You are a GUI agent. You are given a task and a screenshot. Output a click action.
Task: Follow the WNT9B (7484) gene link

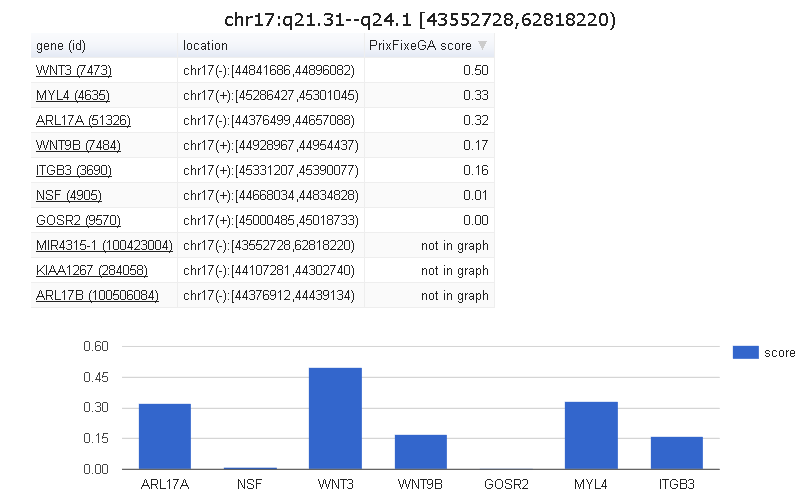point(78,146)
